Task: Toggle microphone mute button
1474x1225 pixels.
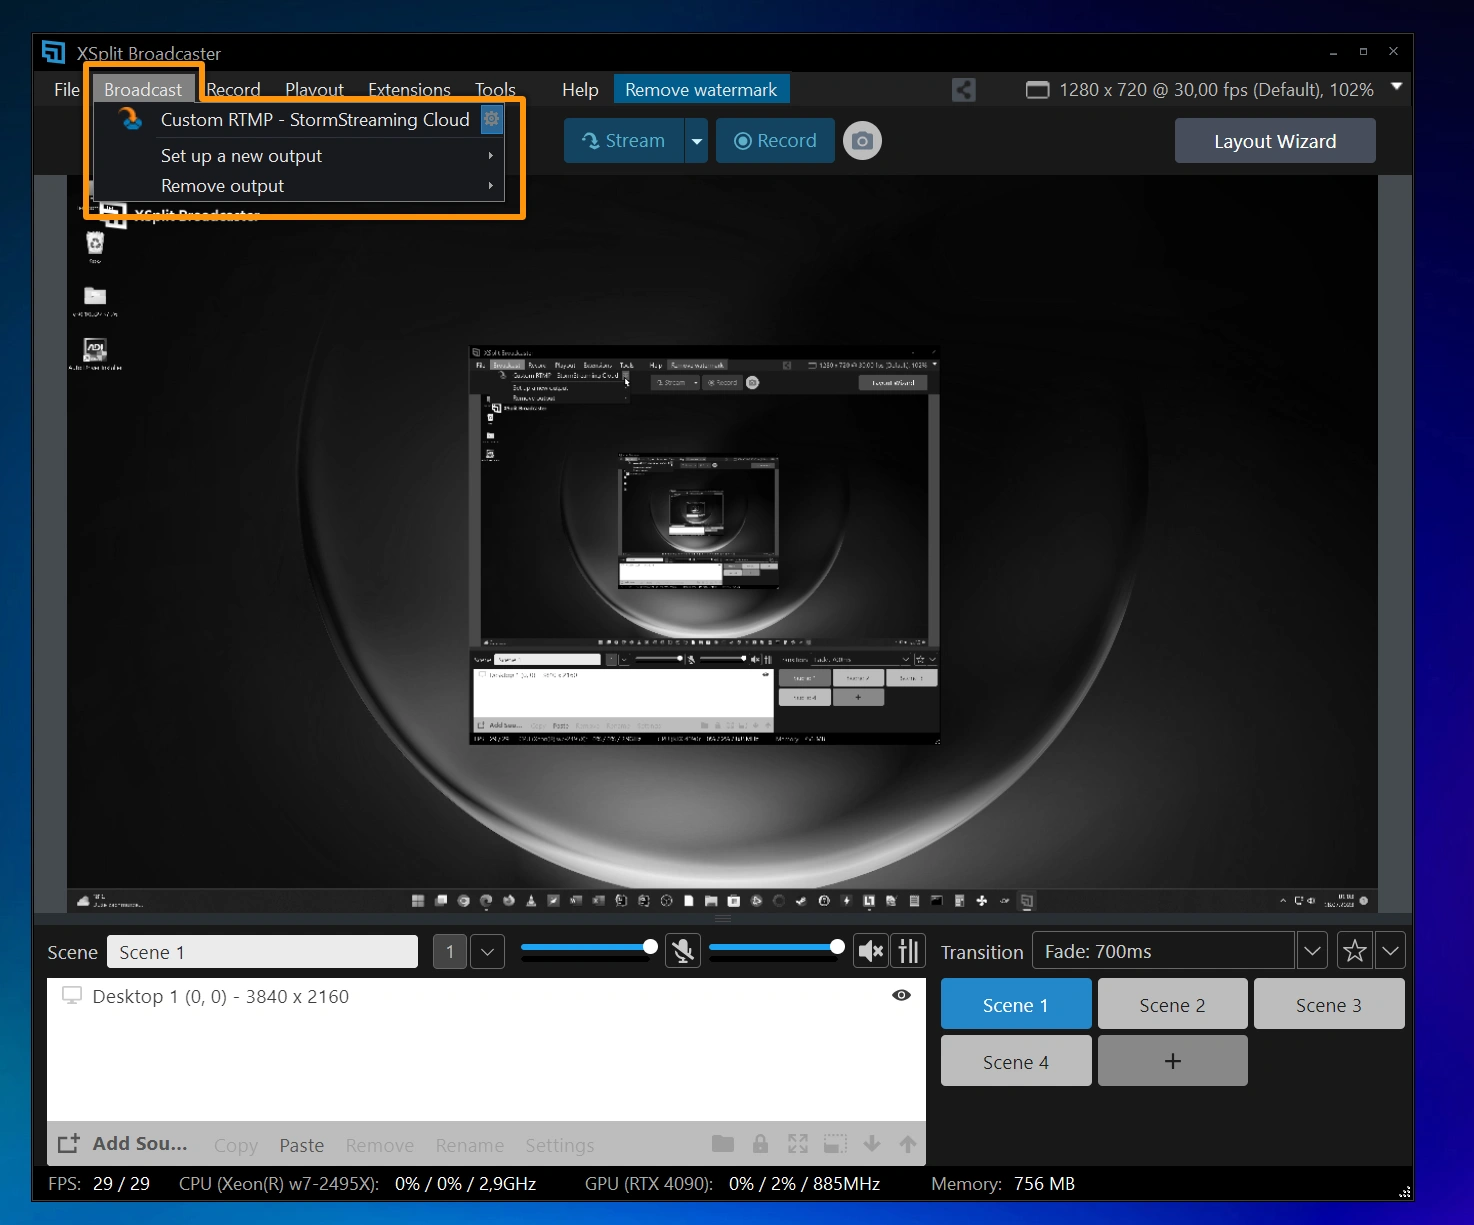Action: [x=683, y=951]
